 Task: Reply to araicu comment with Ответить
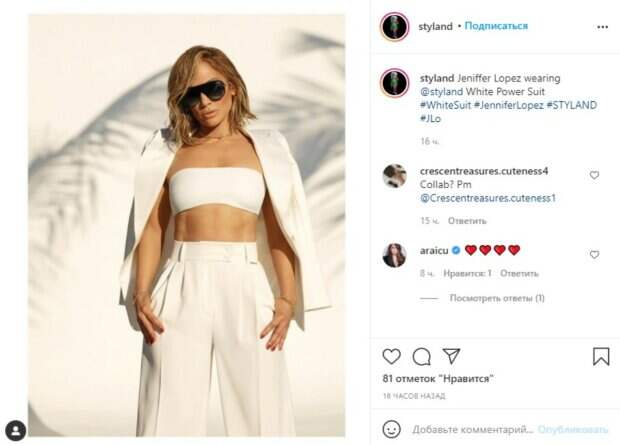pos(519,273)
